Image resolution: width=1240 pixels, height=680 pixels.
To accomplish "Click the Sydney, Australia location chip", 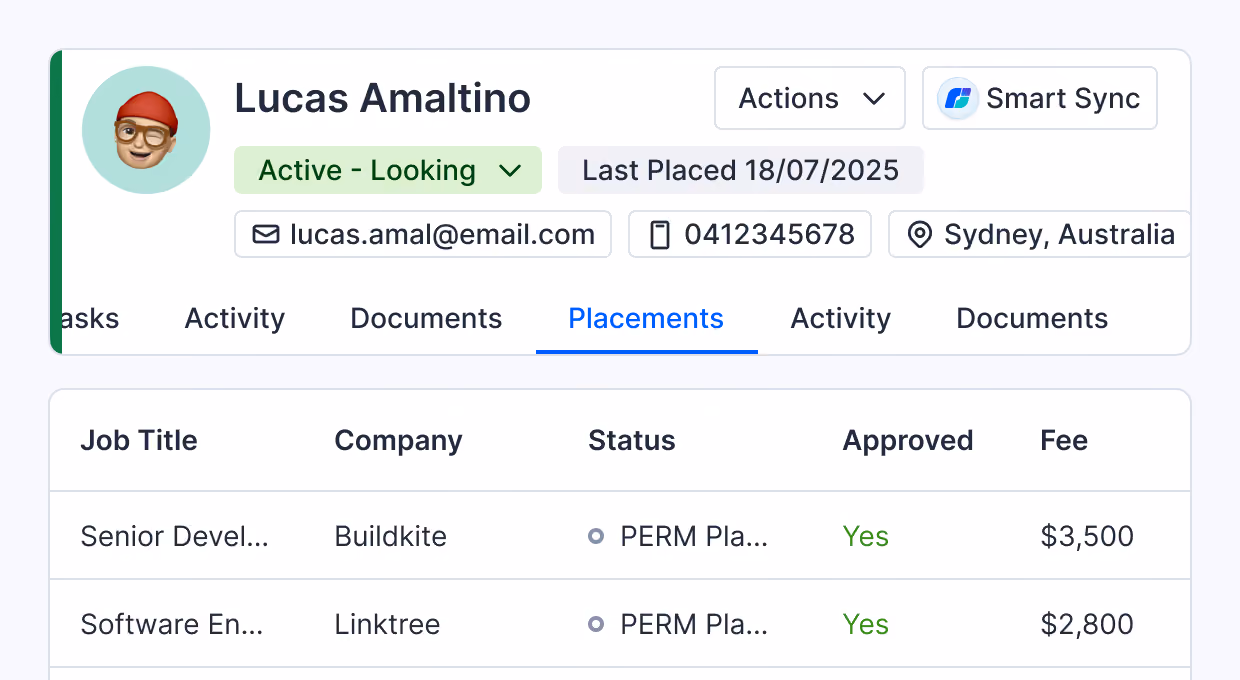I will pyautogui.click(x=1040, y=234).
